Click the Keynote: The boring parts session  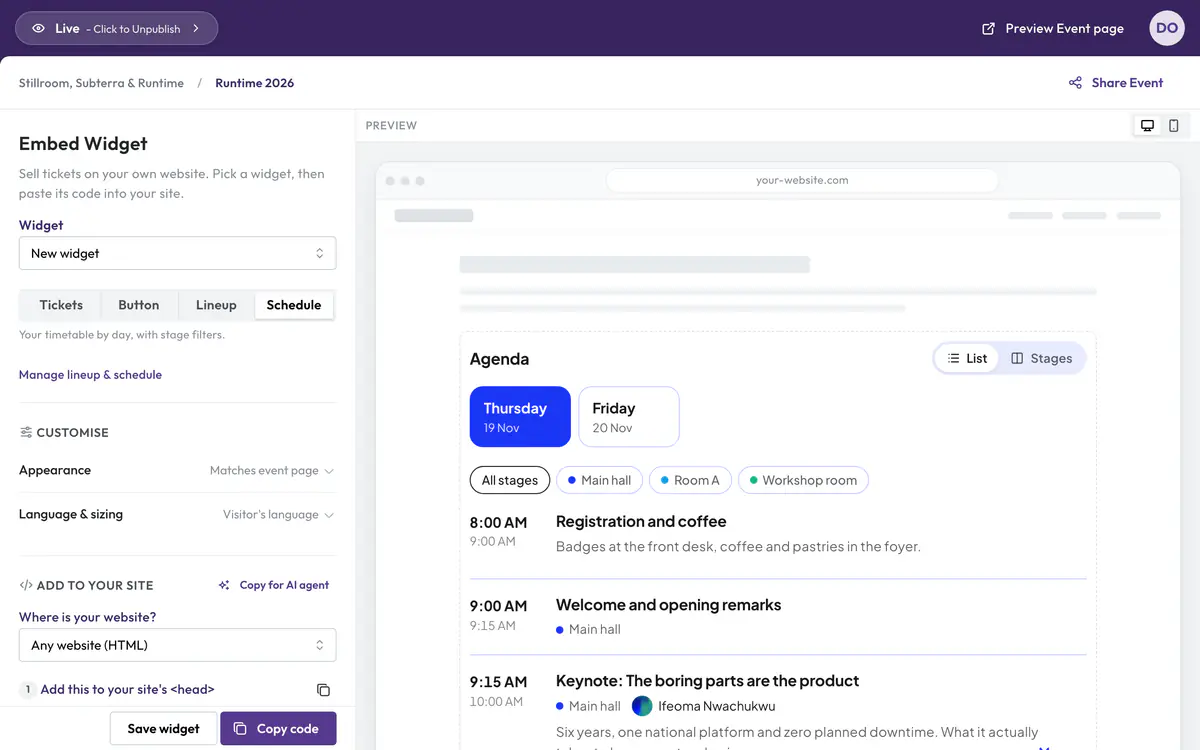click(707, 681)
